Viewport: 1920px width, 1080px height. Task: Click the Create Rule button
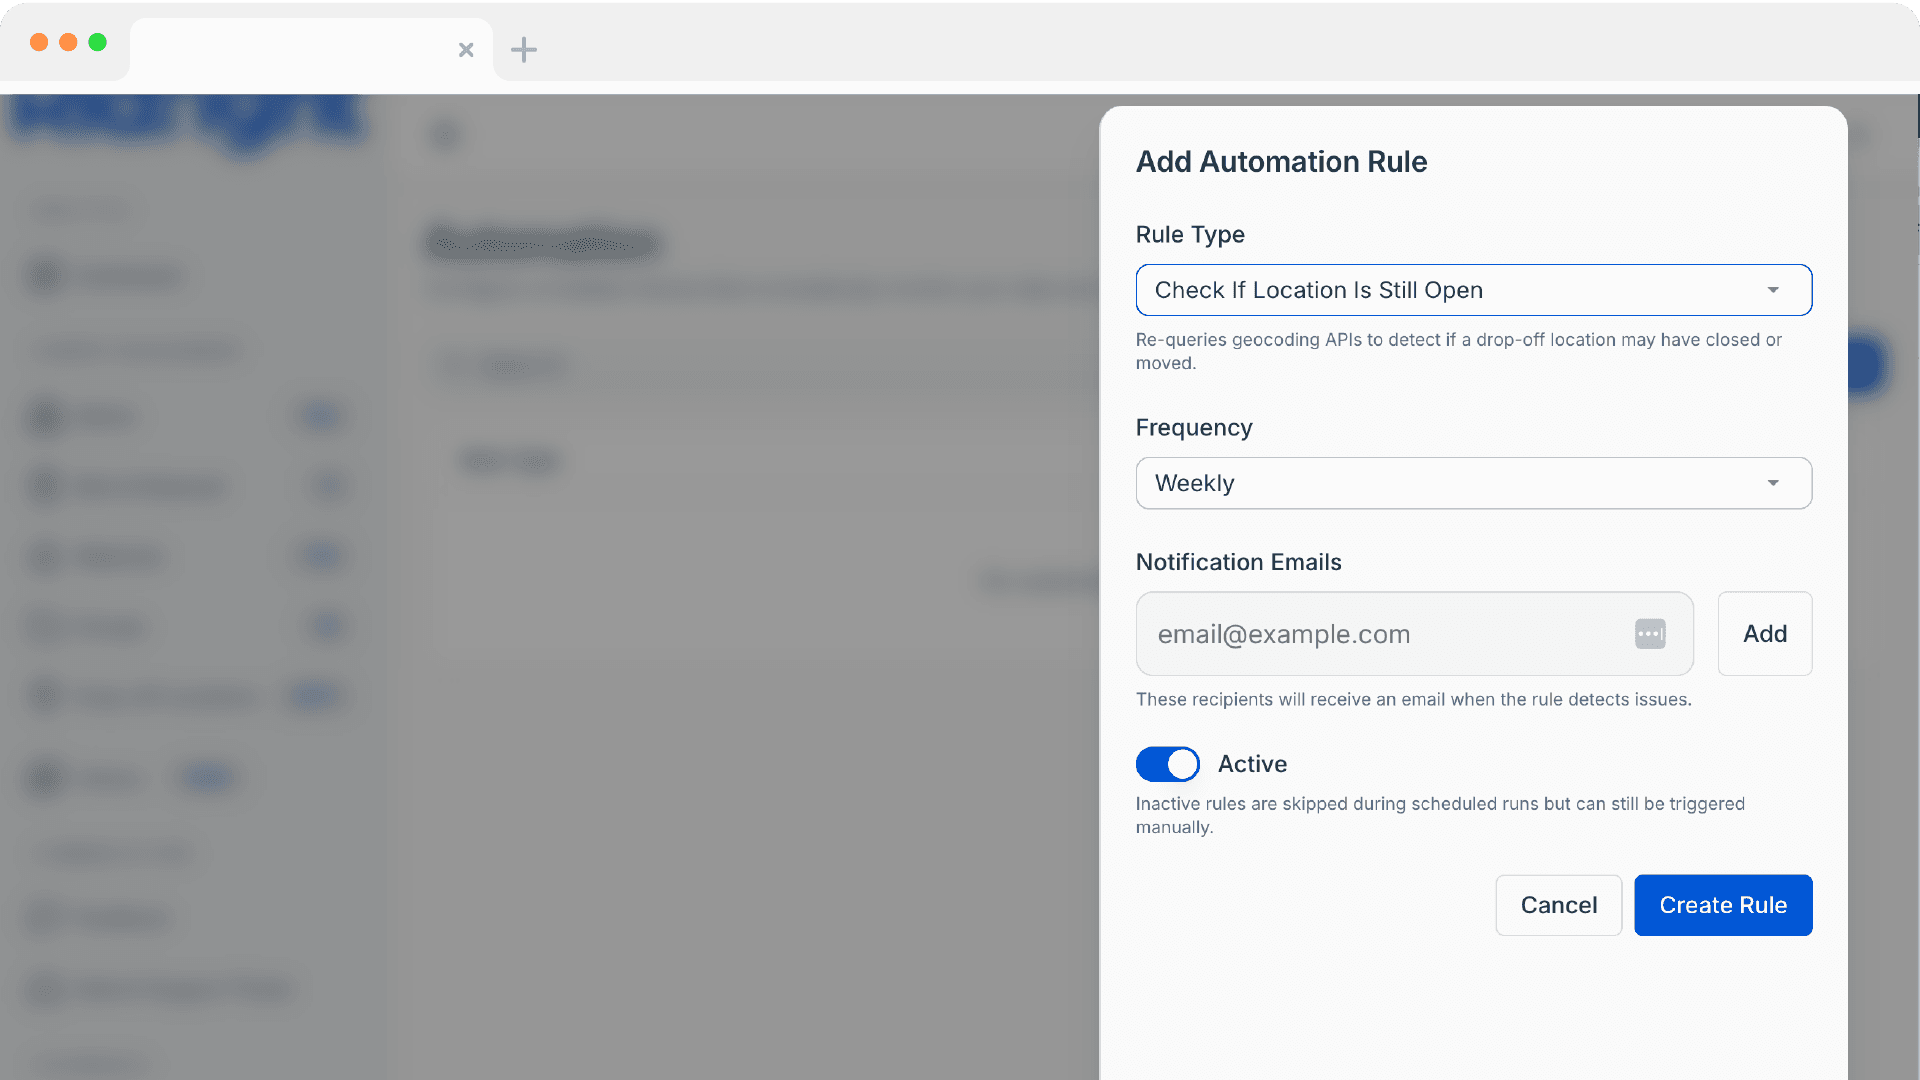point(1722,905)
